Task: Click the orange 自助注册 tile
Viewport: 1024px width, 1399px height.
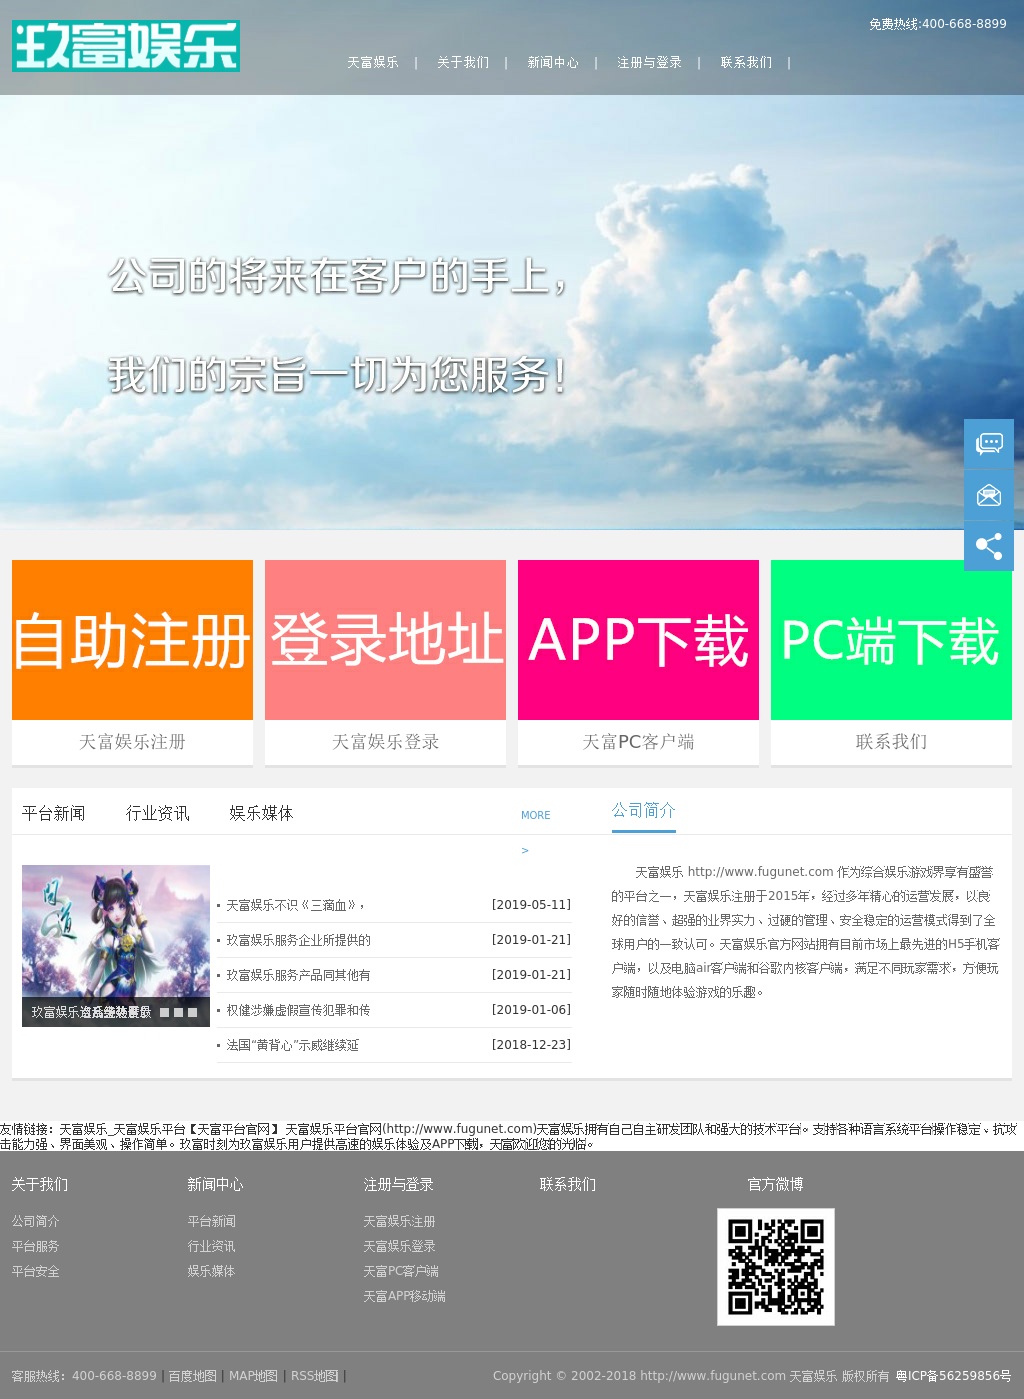Action: (x=132, y=640)
